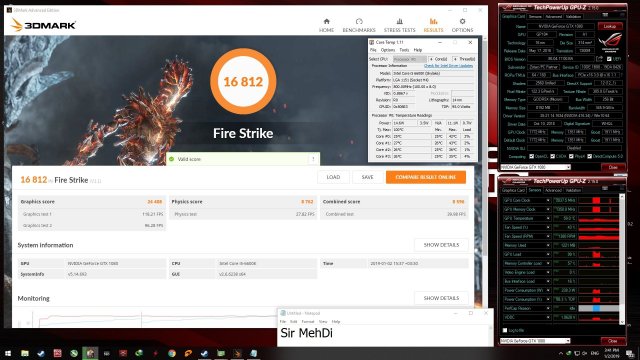The height and width of the screenshot is (360, 640).
Task: Switch to Graphics Card tab in lower GPU-Z window
Action: 513,190
